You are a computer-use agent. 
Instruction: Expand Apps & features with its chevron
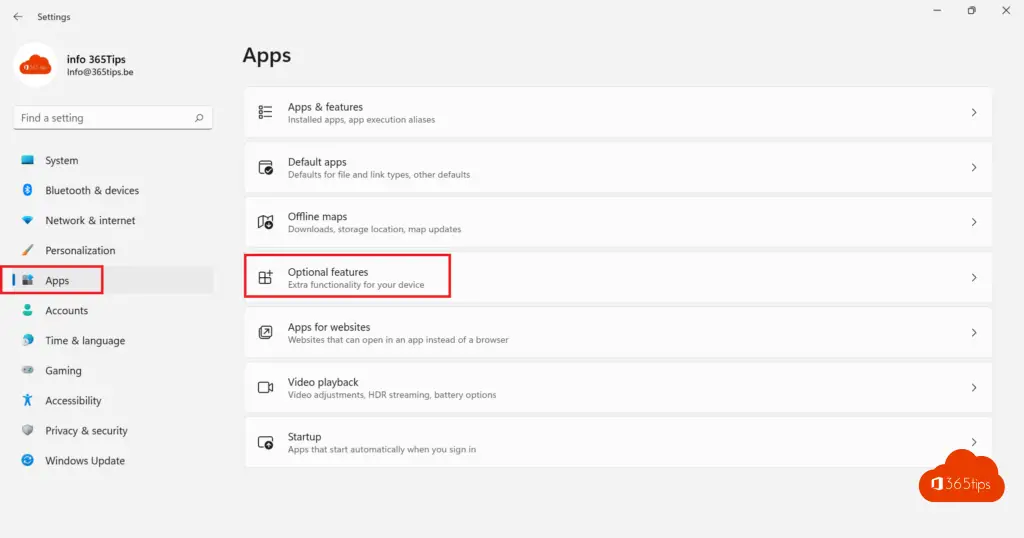coord(974,113)
